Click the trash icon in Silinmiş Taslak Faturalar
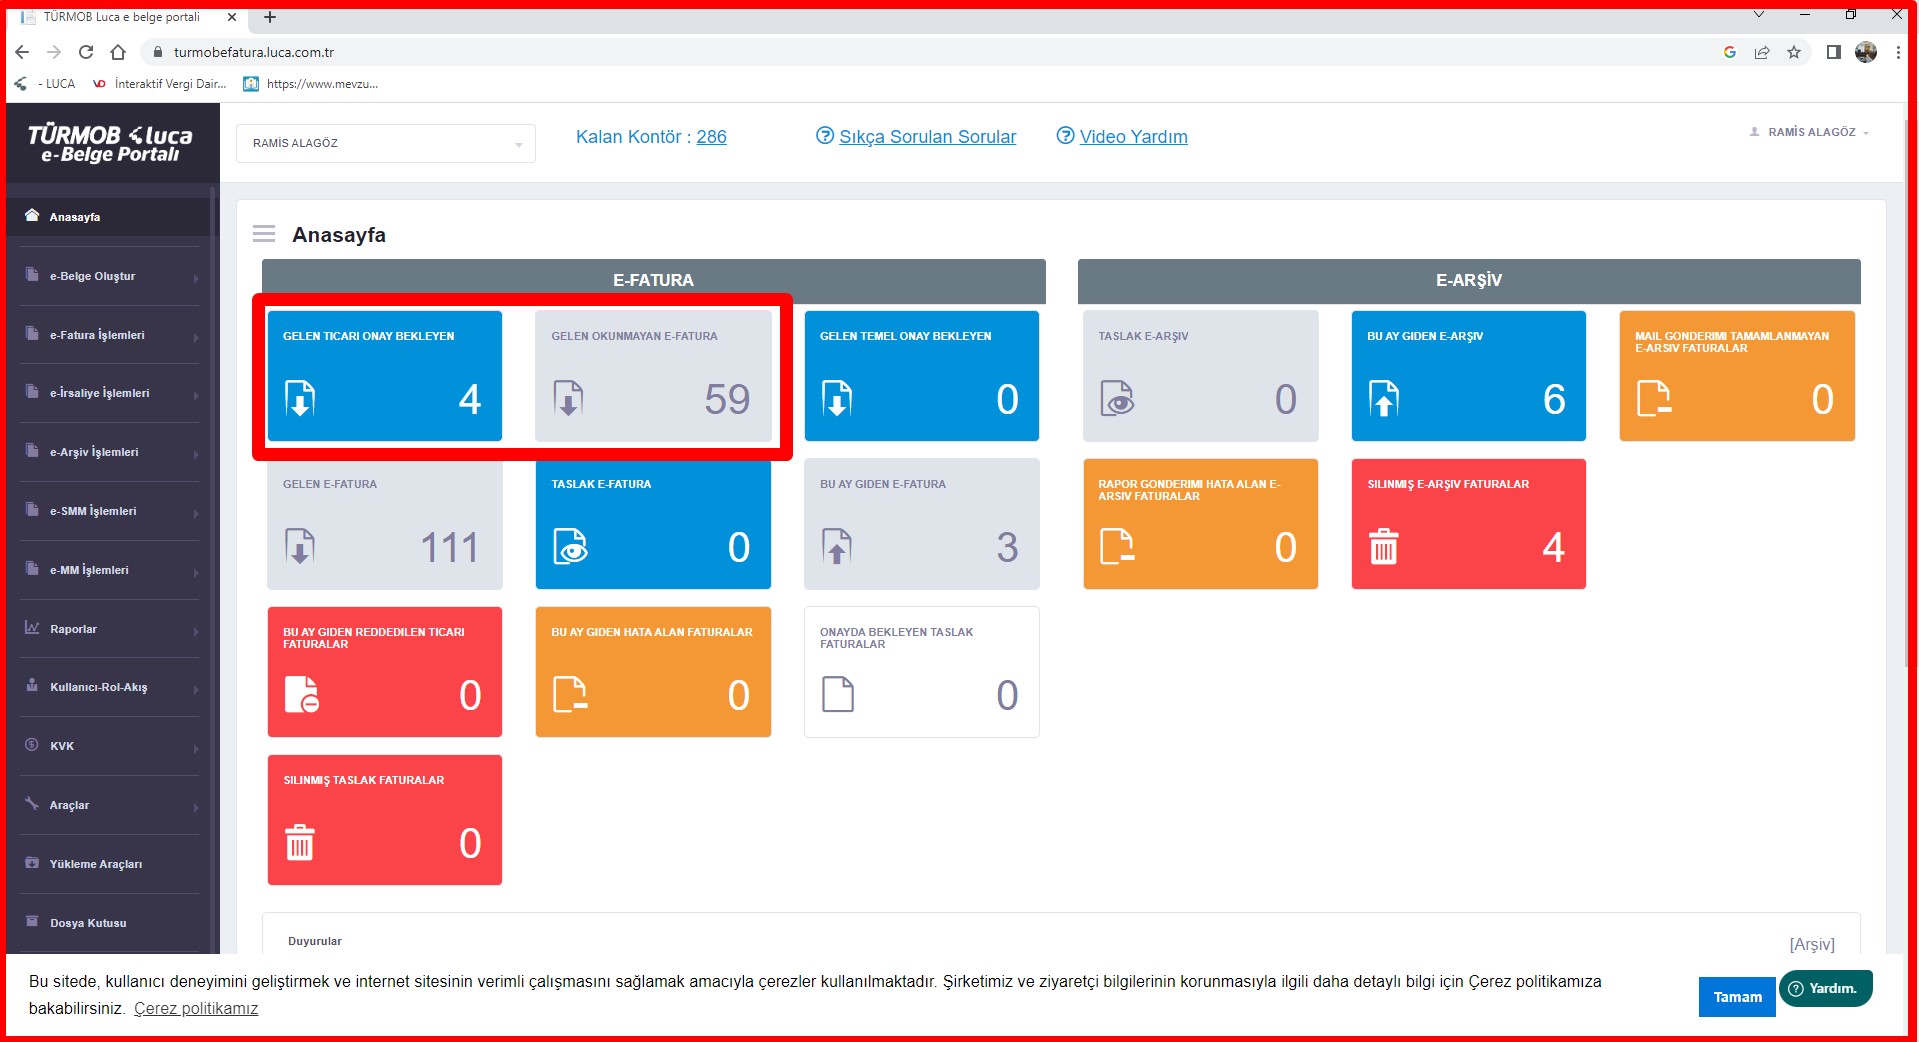 click(300, 843)
